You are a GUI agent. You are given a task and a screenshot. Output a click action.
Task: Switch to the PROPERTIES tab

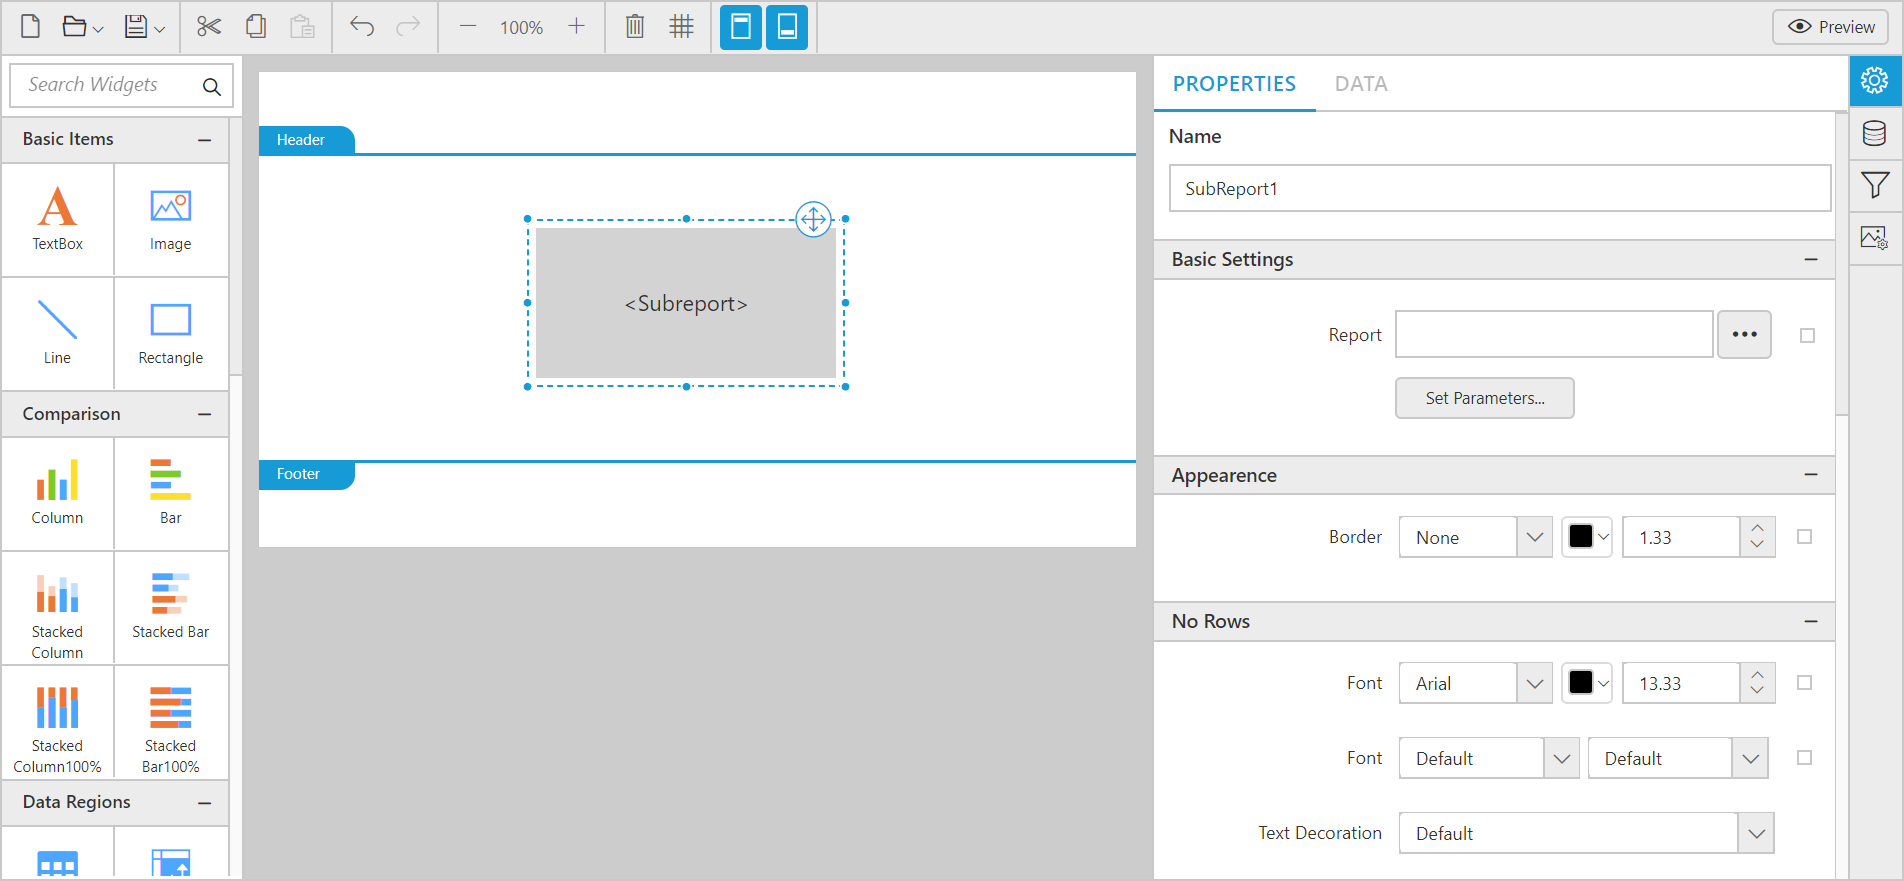1234,84
